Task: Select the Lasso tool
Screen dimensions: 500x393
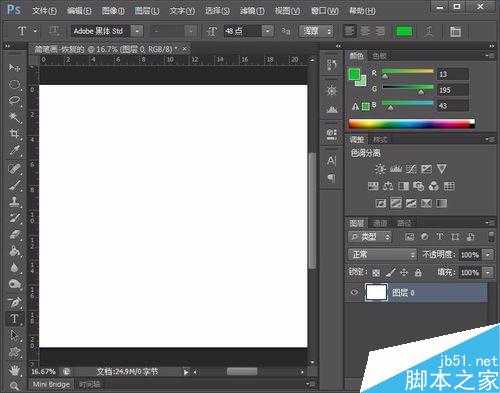Action: [14, 100]
